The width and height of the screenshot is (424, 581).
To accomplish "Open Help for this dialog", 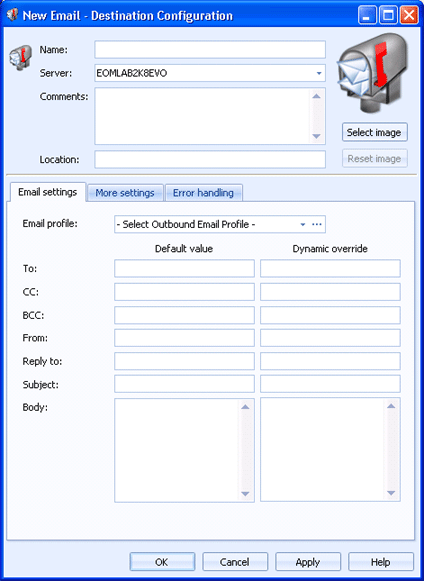I will [381, 562].
